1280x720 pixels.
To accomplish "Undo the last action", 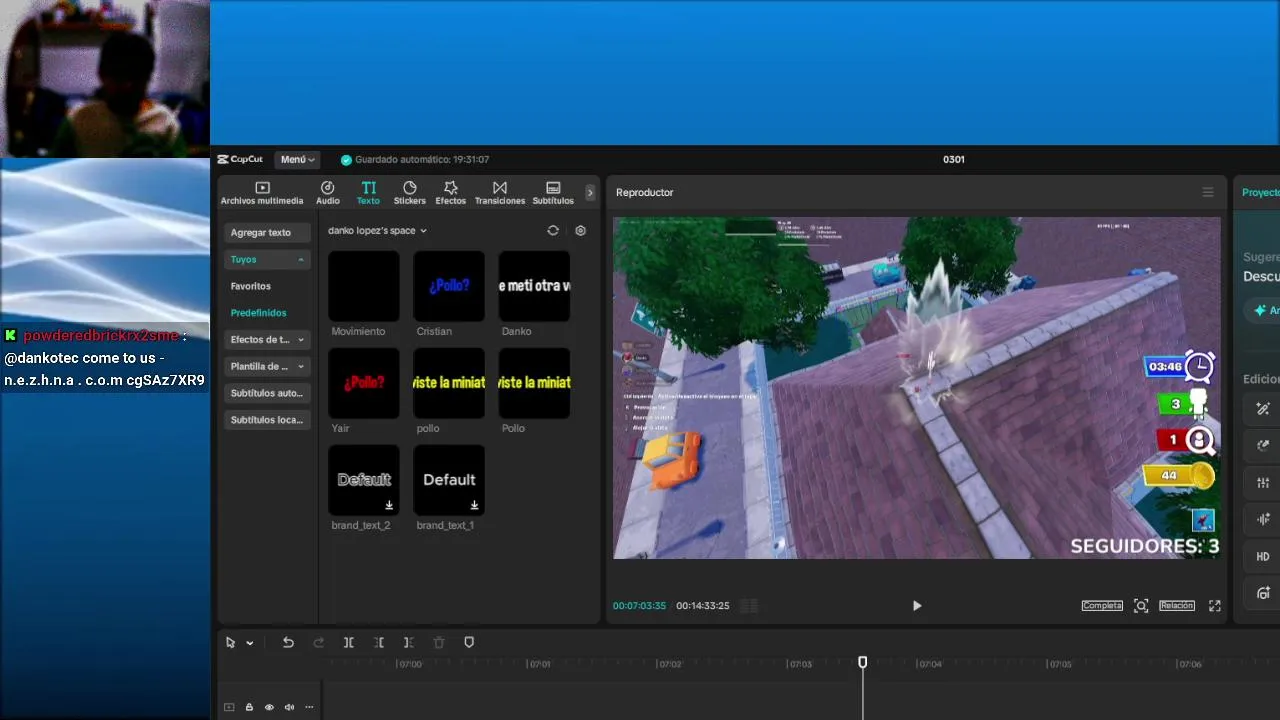I will click(288, 642).
